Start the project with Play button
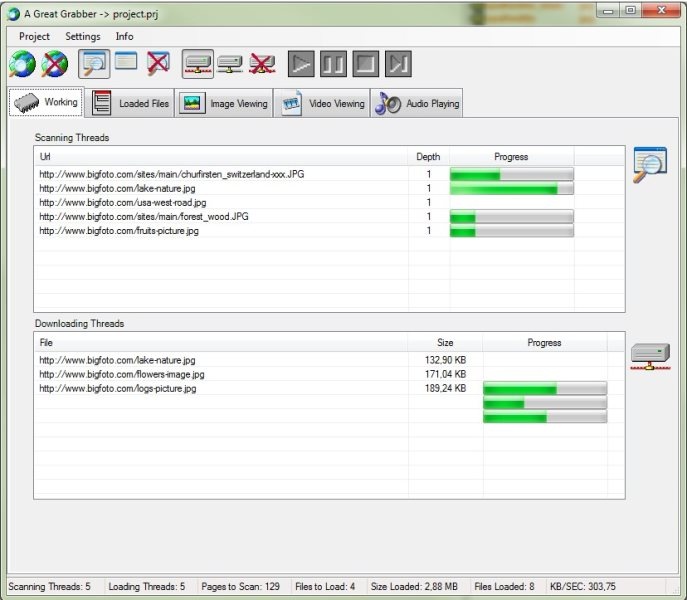Screen dimensions: 687x600 (301, 64)
